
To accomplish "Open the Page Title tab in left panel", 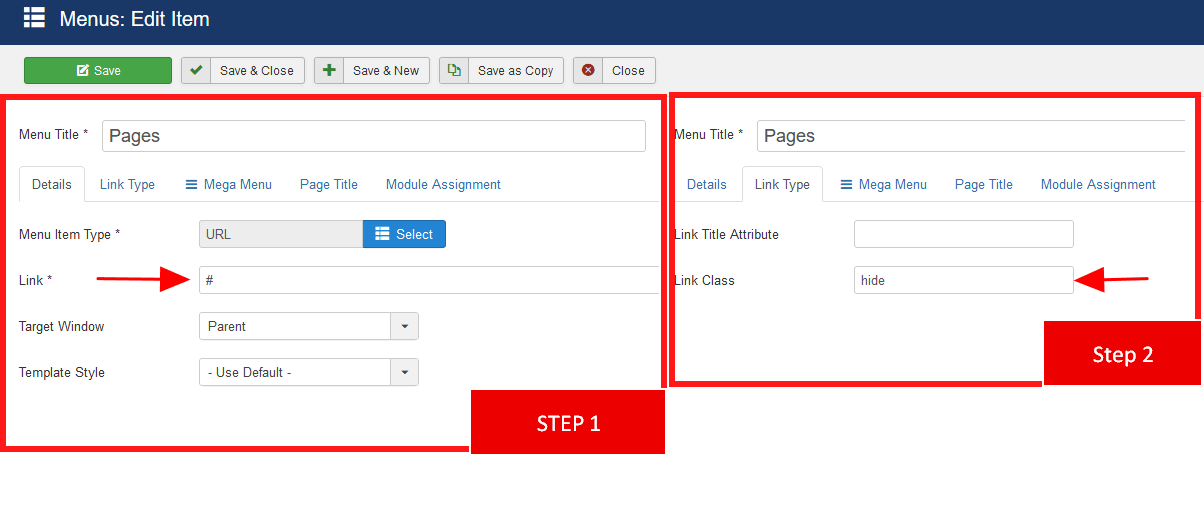I will tap(329, 184).
